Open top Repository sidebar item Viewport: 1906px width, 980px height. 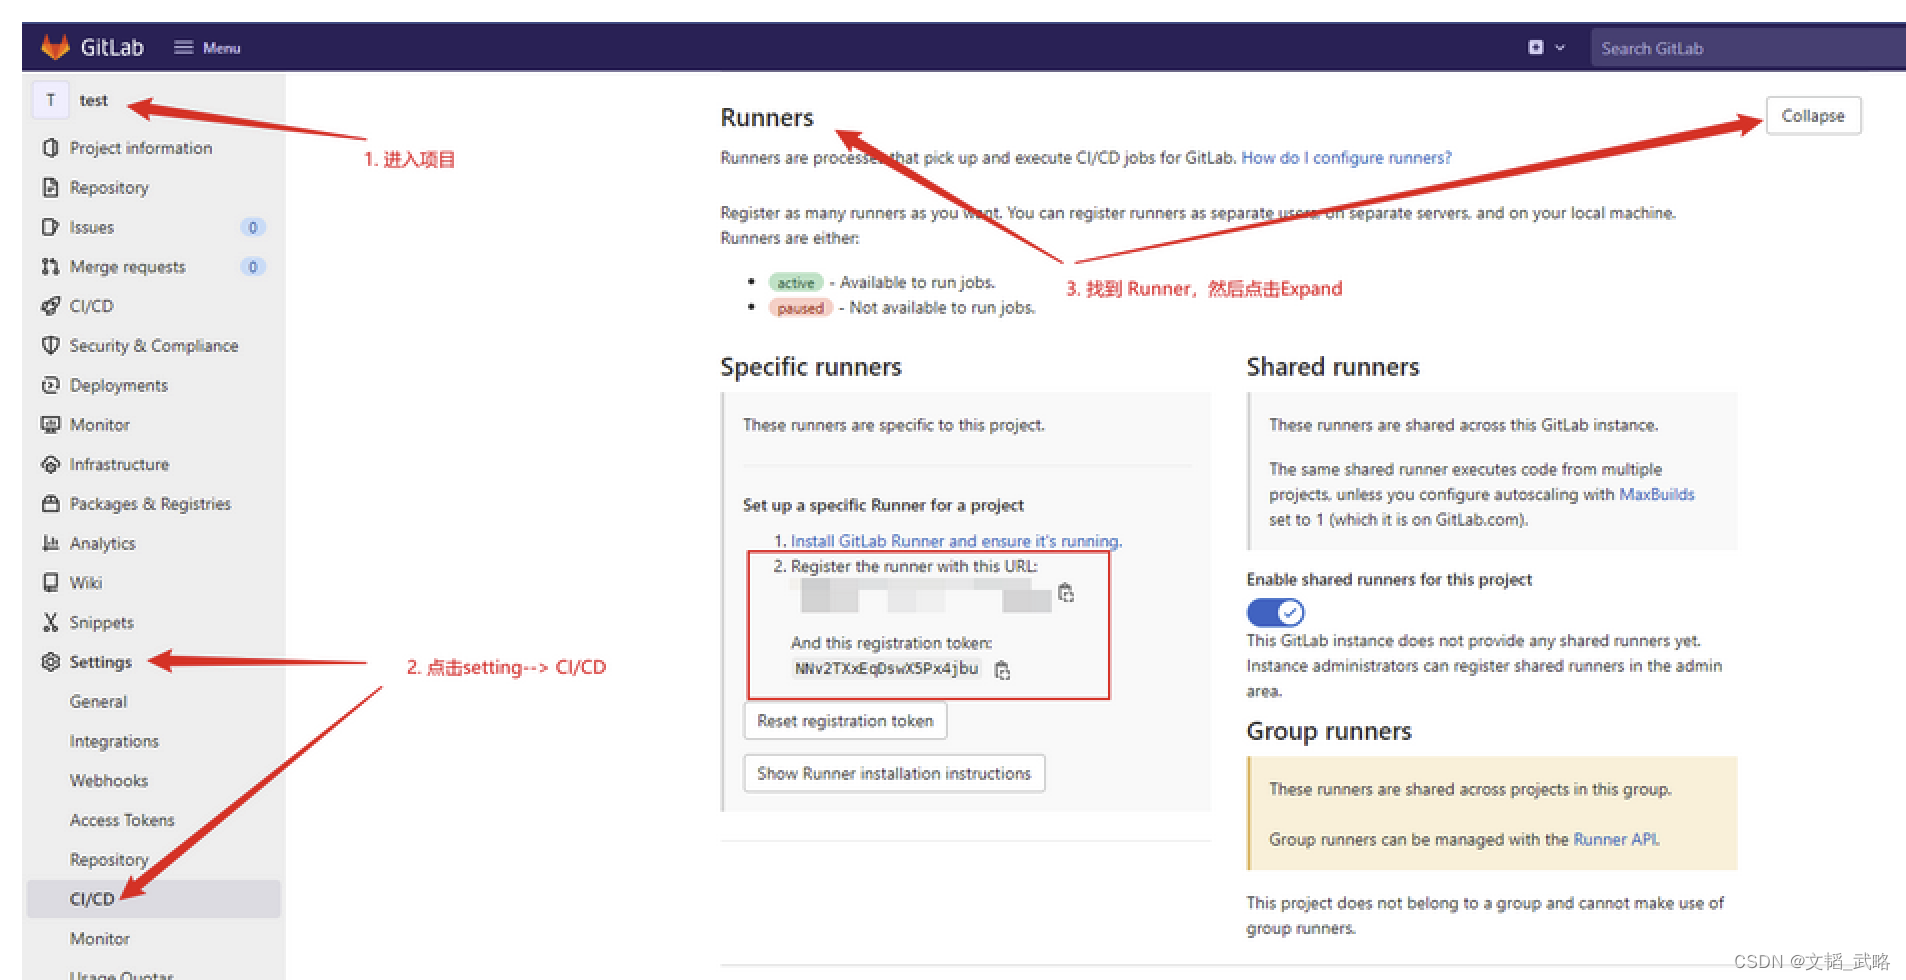109,187
